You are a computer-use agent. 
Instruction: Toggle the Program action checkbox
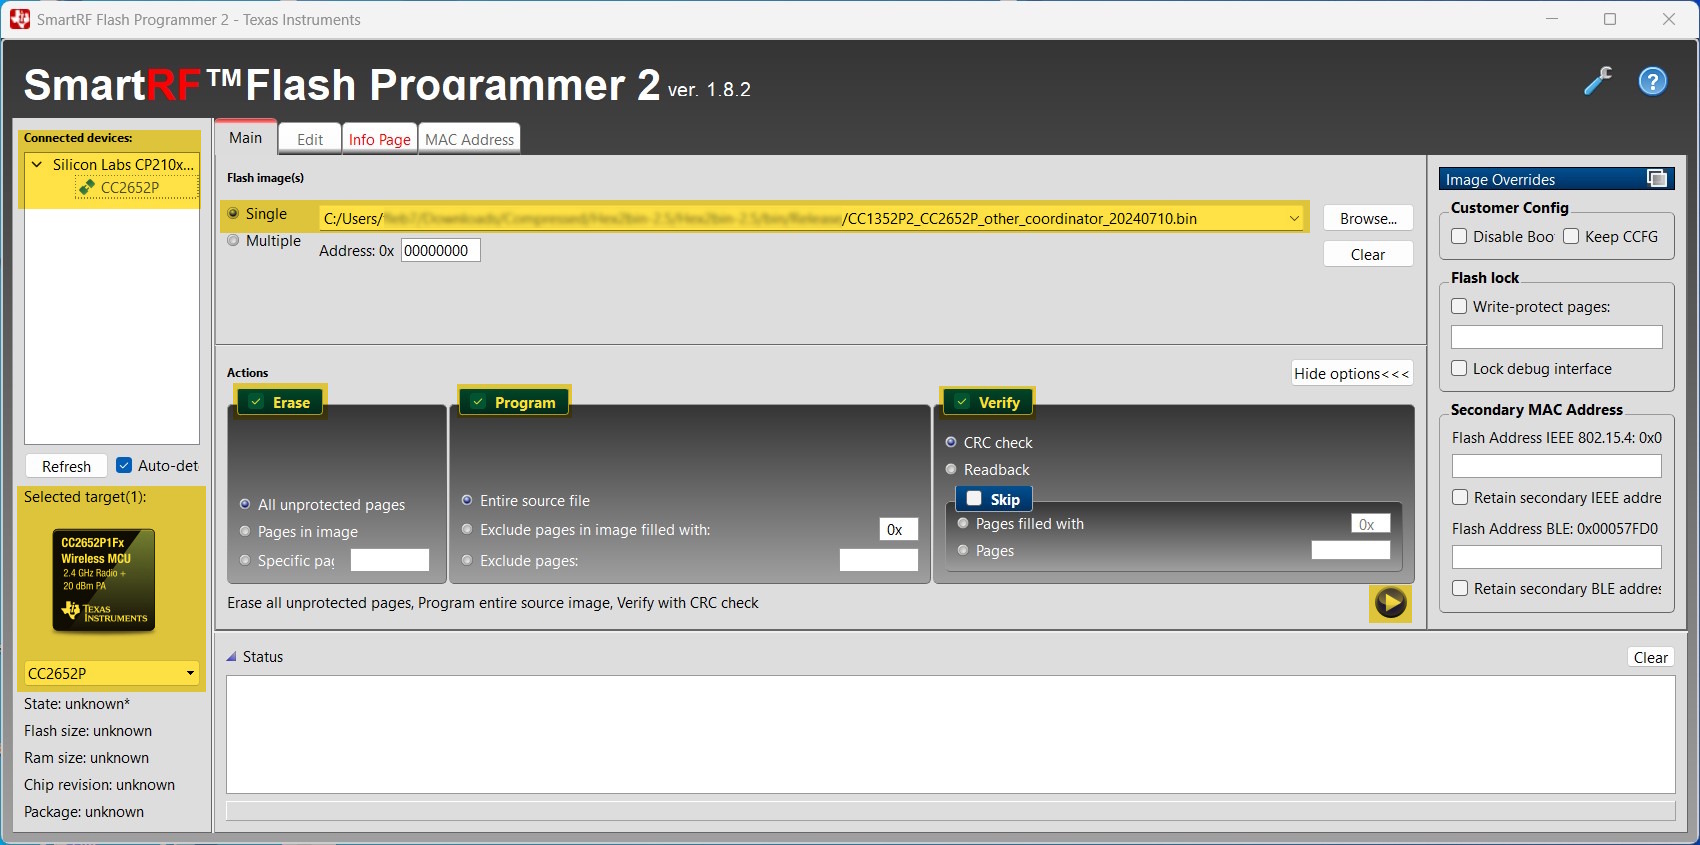tap(478, 402)
